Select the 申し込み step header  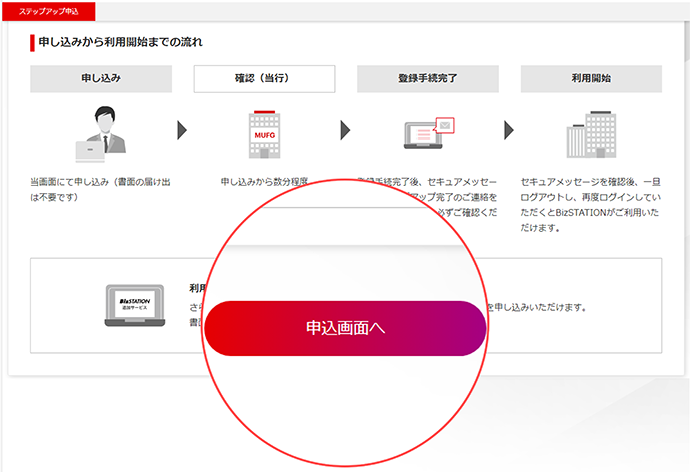tap(100, 79)
